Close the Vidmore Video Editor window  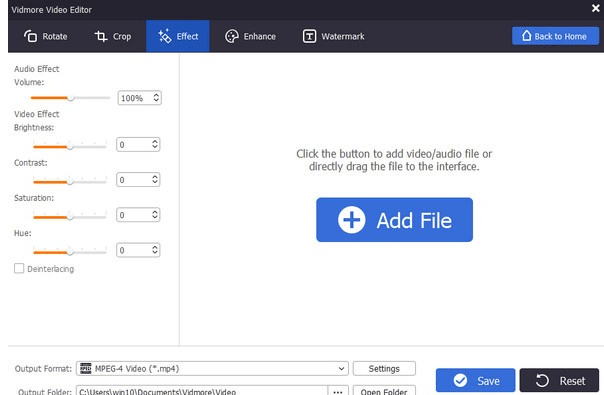tap(596, 8)
